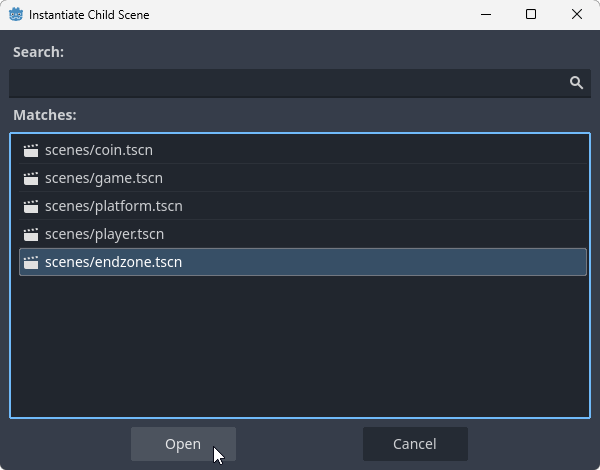600x470 pixels.
Task: Close the Instantiate Child Scene dialog
Action: pyautogui.click(x=577, y=15)
